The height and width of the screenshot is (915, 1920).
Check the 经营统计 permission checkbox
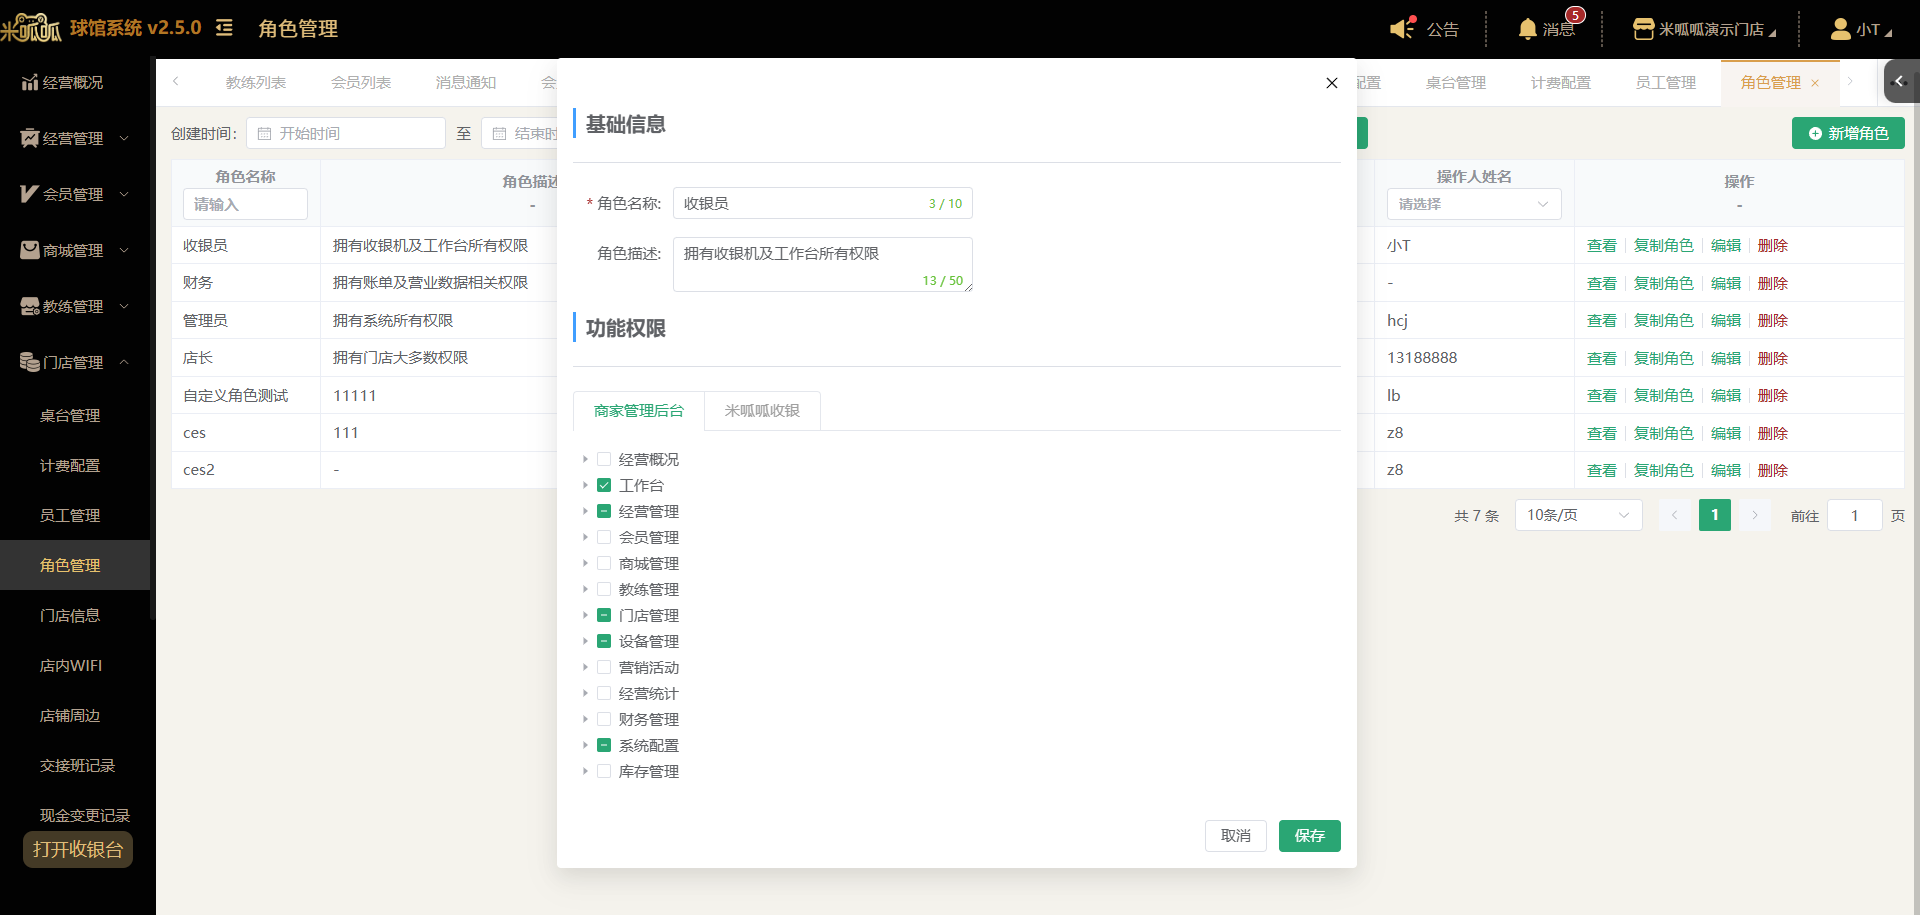coord(604,693)
